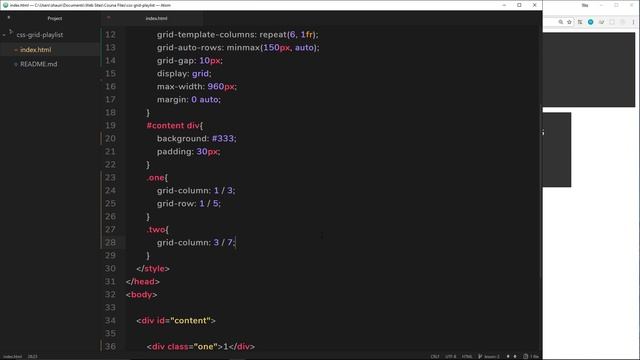The height and width of the screenshot is (360, 640).
Task: Maximize the Atom window
Action: click(x=519, y=5)
